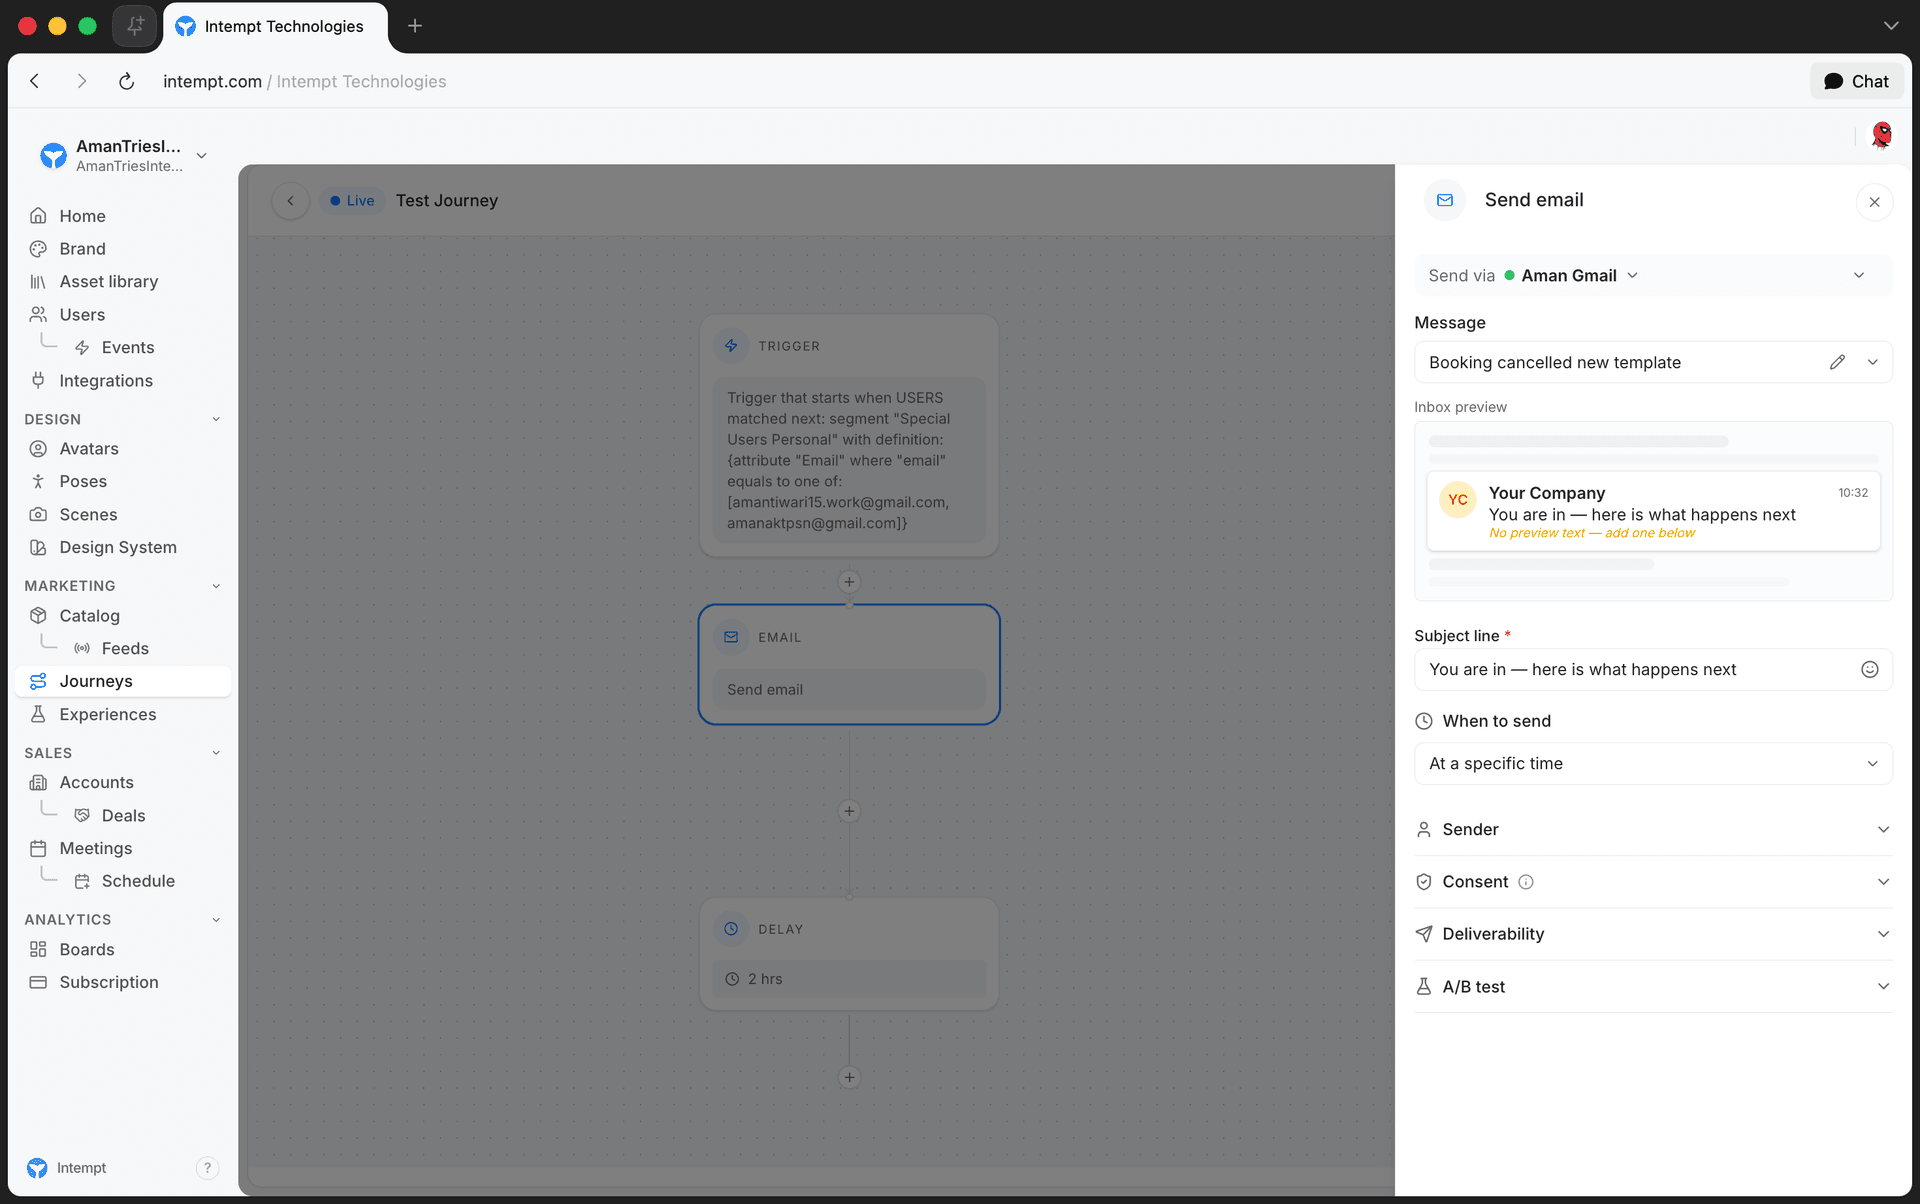The image size is (1920, 1204).
Task: Collapse the MARKETING section chevron
Action: click(216, 586)
